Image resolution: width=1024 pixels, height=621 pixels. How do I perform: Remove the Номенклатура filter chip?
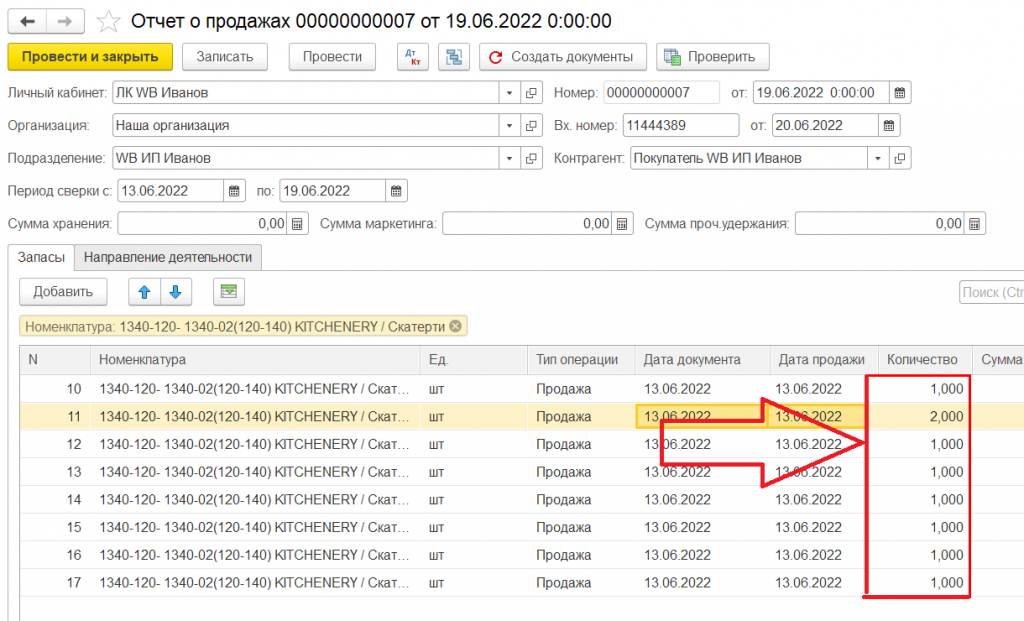pos(455,326)
